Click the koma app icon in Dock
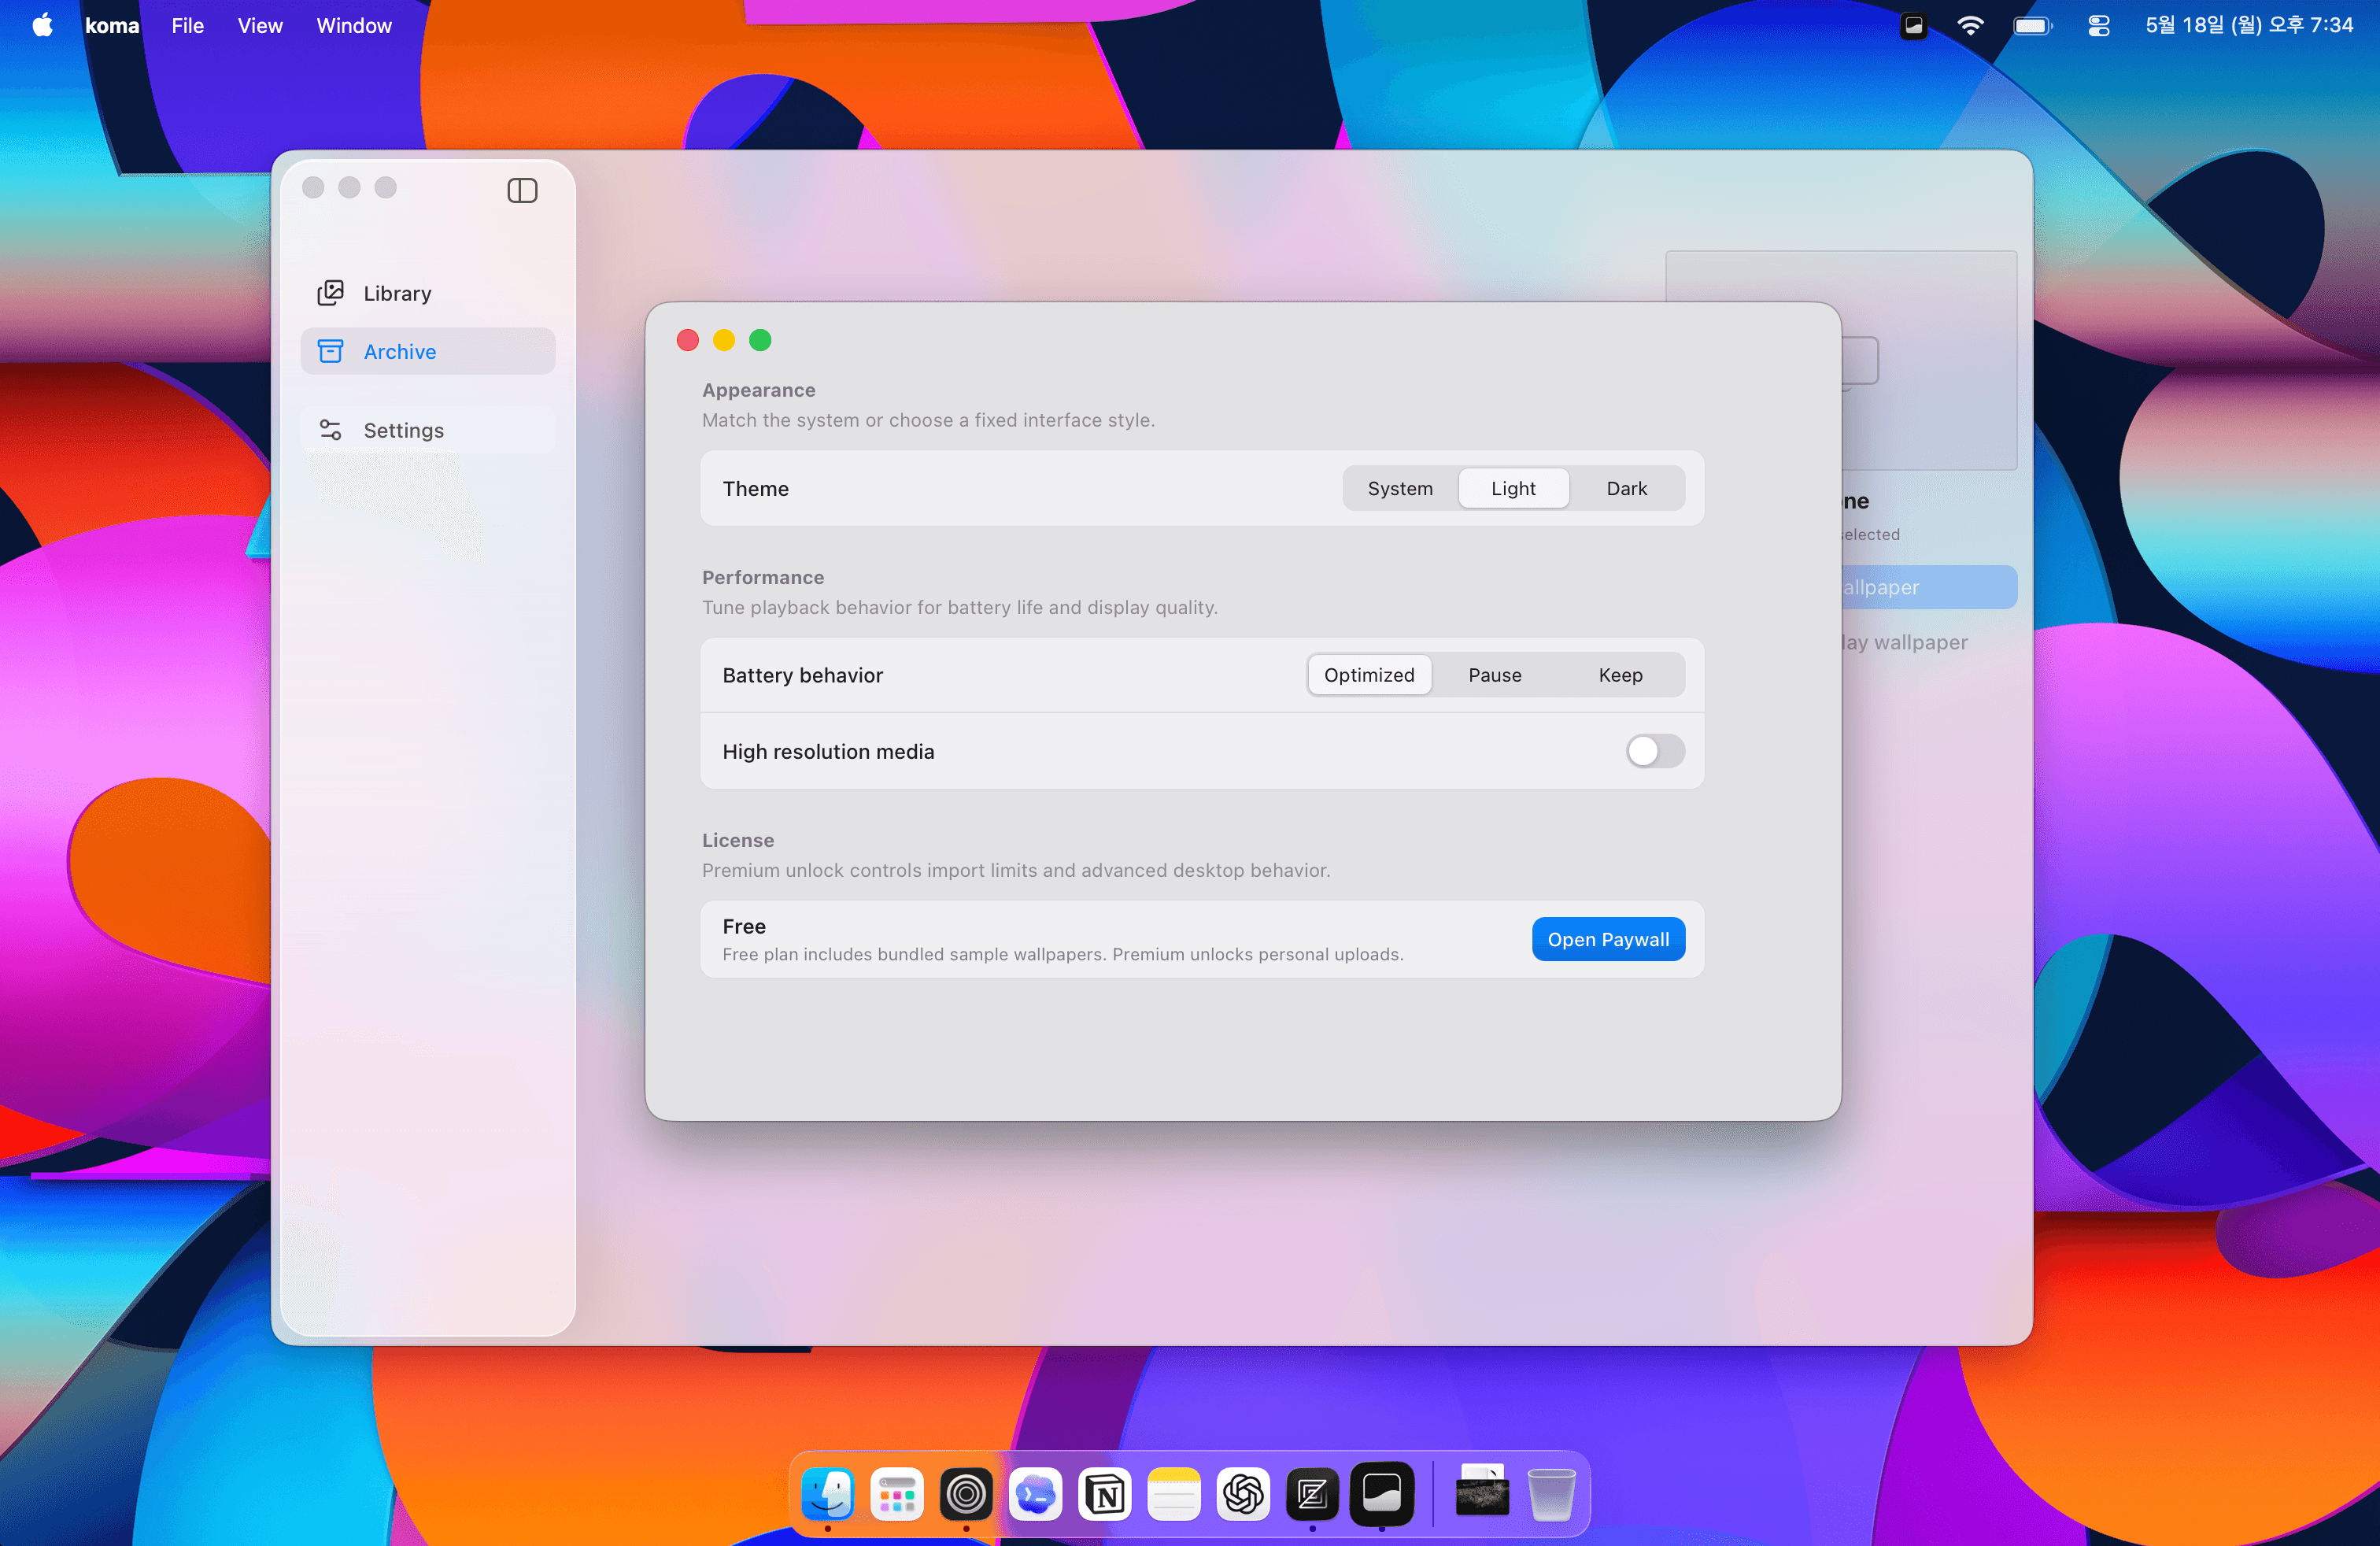The height and width of the screenshot is (1546, 2380). pos(1382,1493)
